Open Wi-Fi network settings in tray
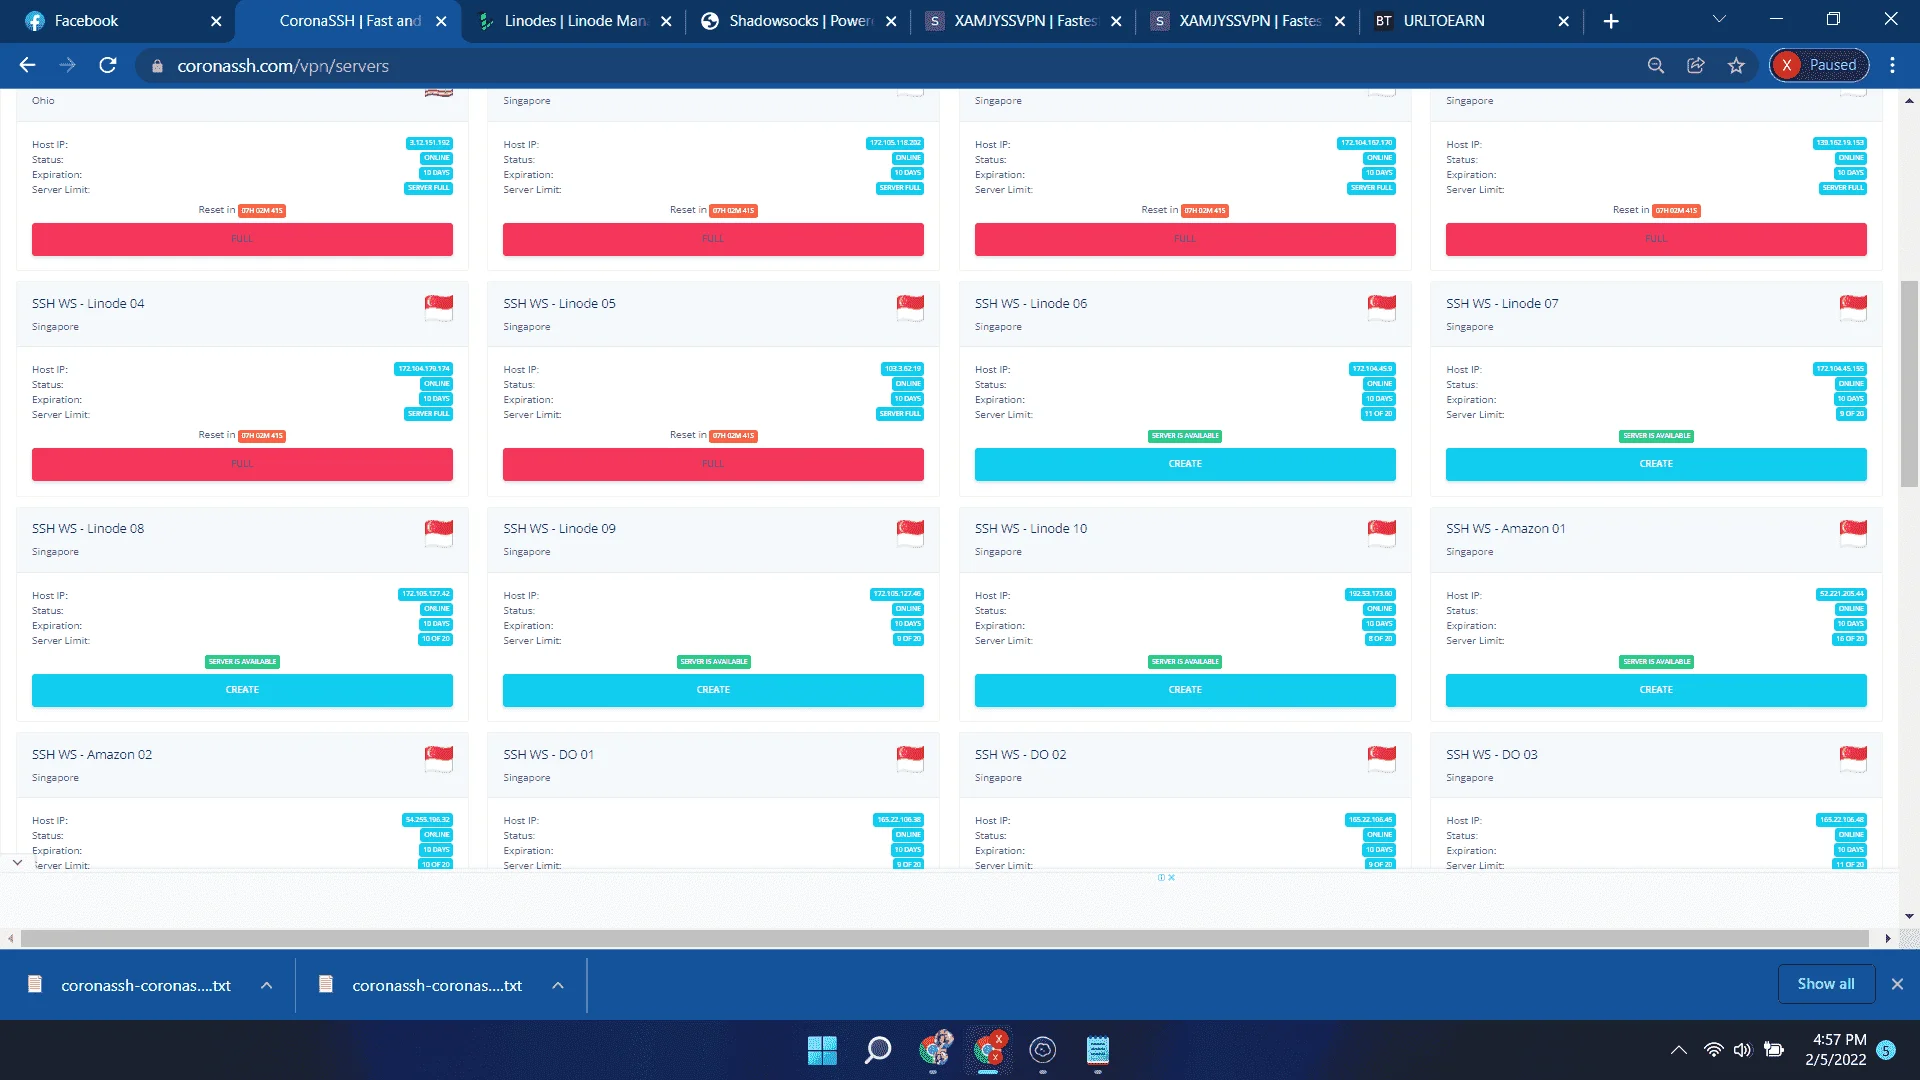 tap(1713, 1050)
